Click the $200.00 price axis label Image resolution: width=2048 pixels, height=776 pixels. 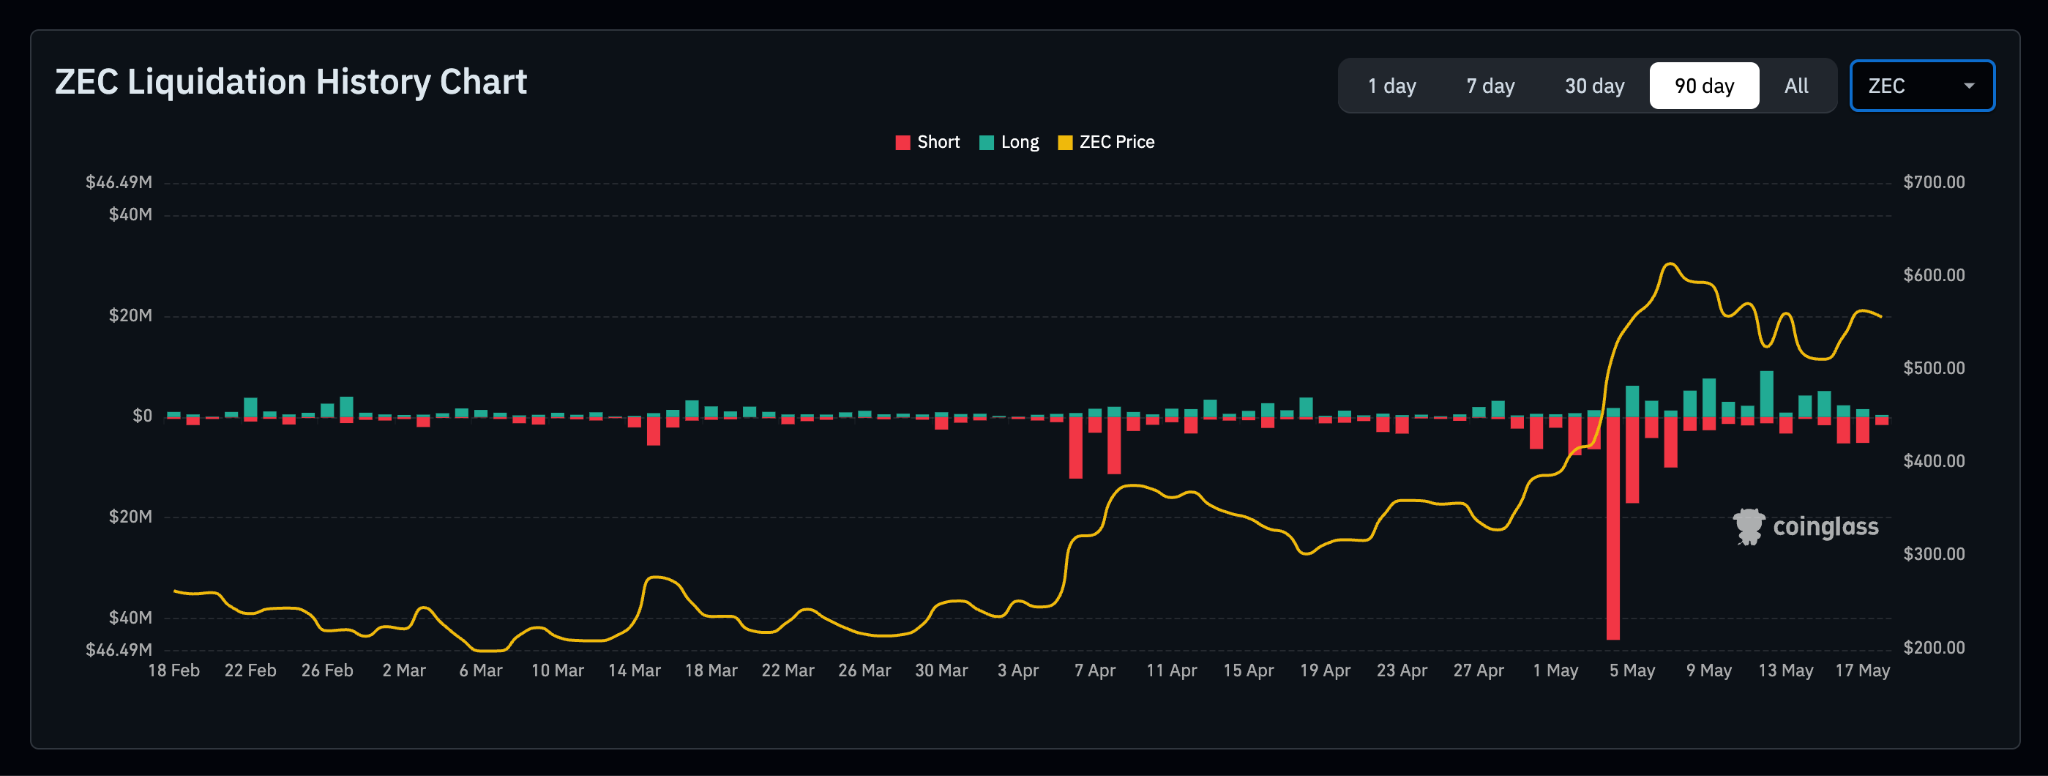[x=1934, y=648]
